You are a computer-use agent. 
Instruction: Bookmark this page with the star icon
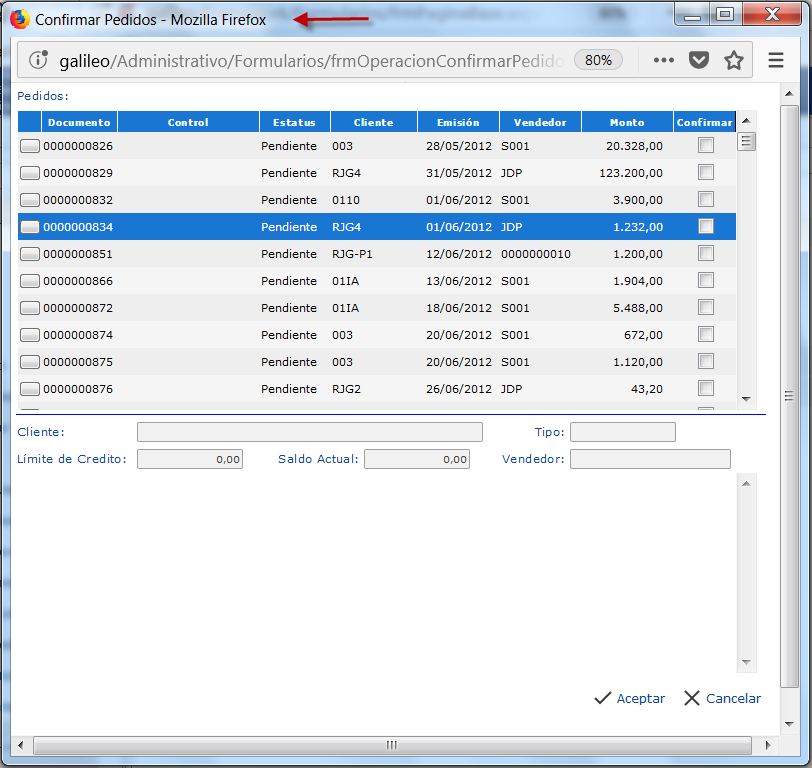734,60
